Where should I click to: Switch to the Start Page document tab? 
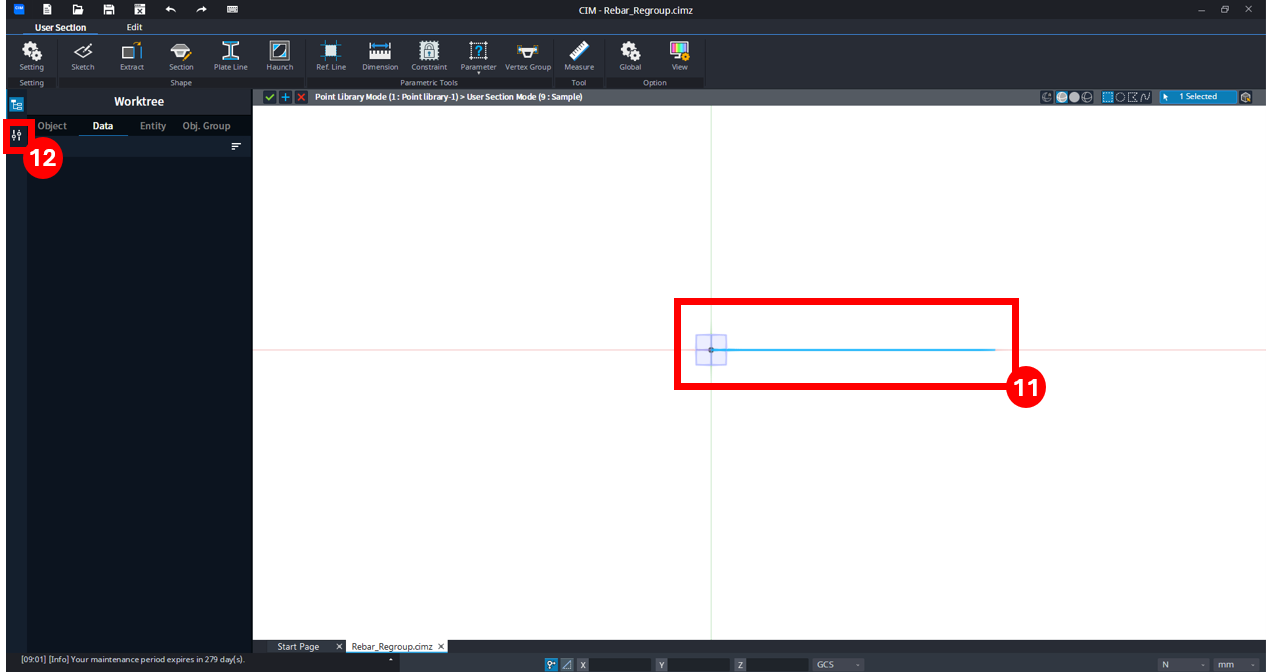pos(298,647)
